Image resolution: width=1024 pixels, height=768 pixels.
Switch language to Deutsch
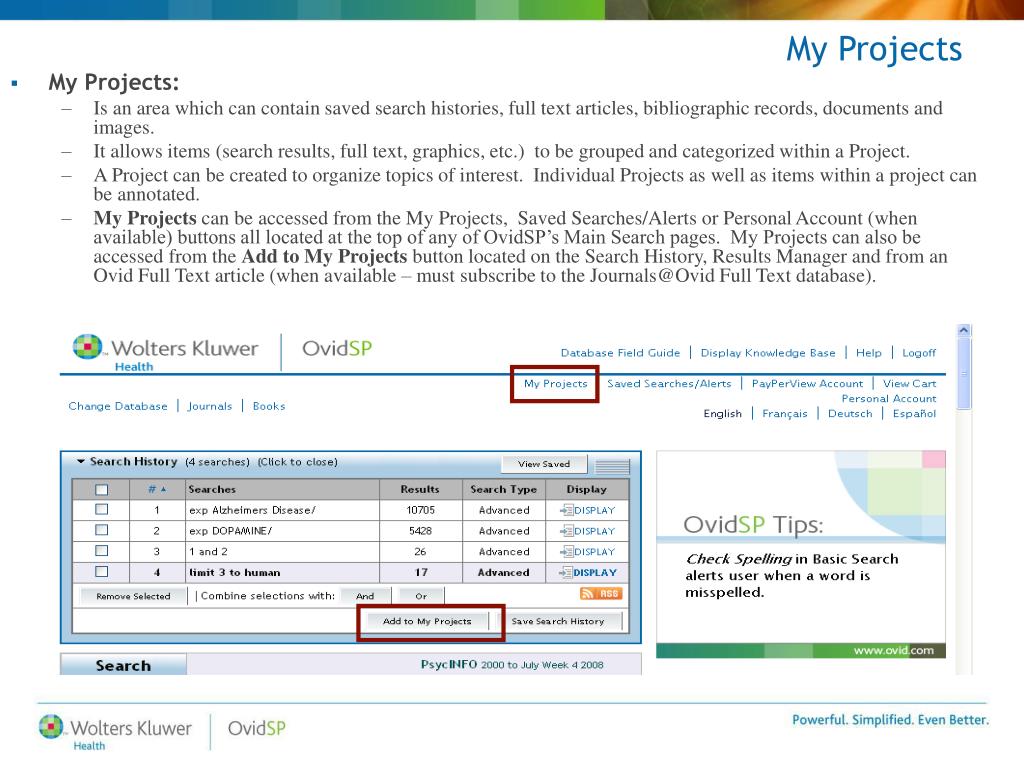pyautogui.click(x=850, y=413)
